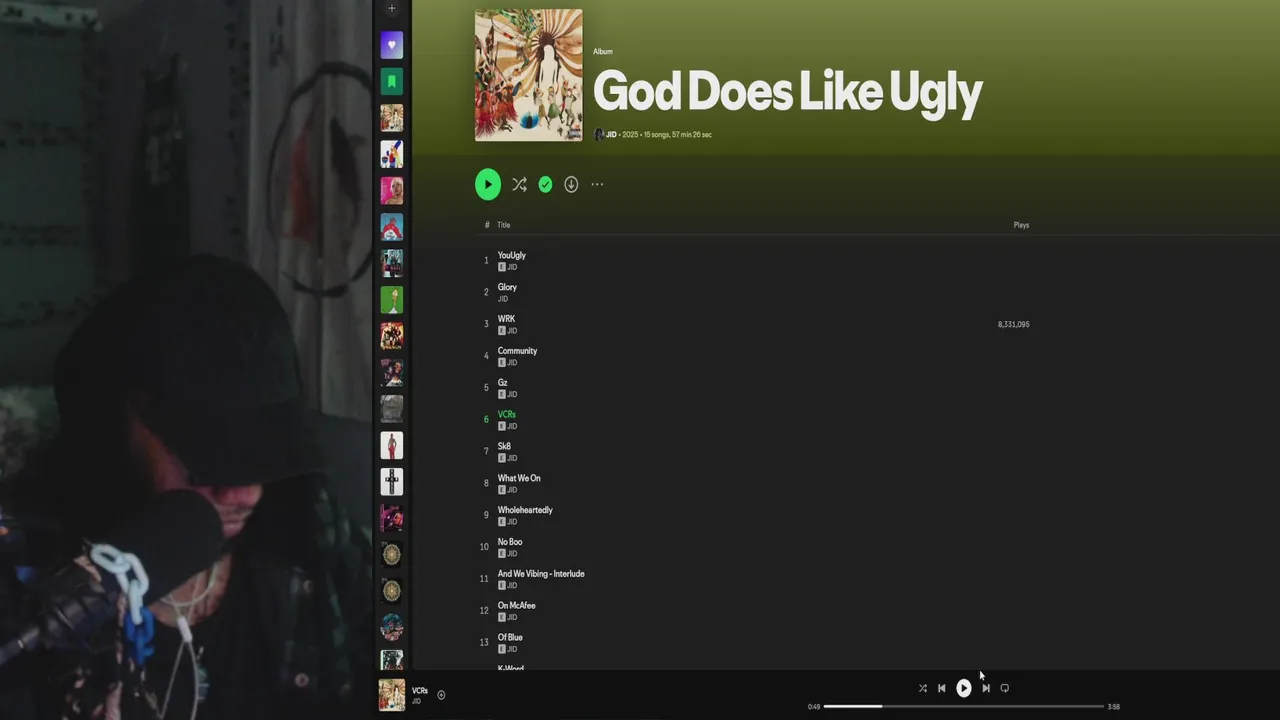Select track 2 Glory
1280x720 pixels.
(507, 287)
